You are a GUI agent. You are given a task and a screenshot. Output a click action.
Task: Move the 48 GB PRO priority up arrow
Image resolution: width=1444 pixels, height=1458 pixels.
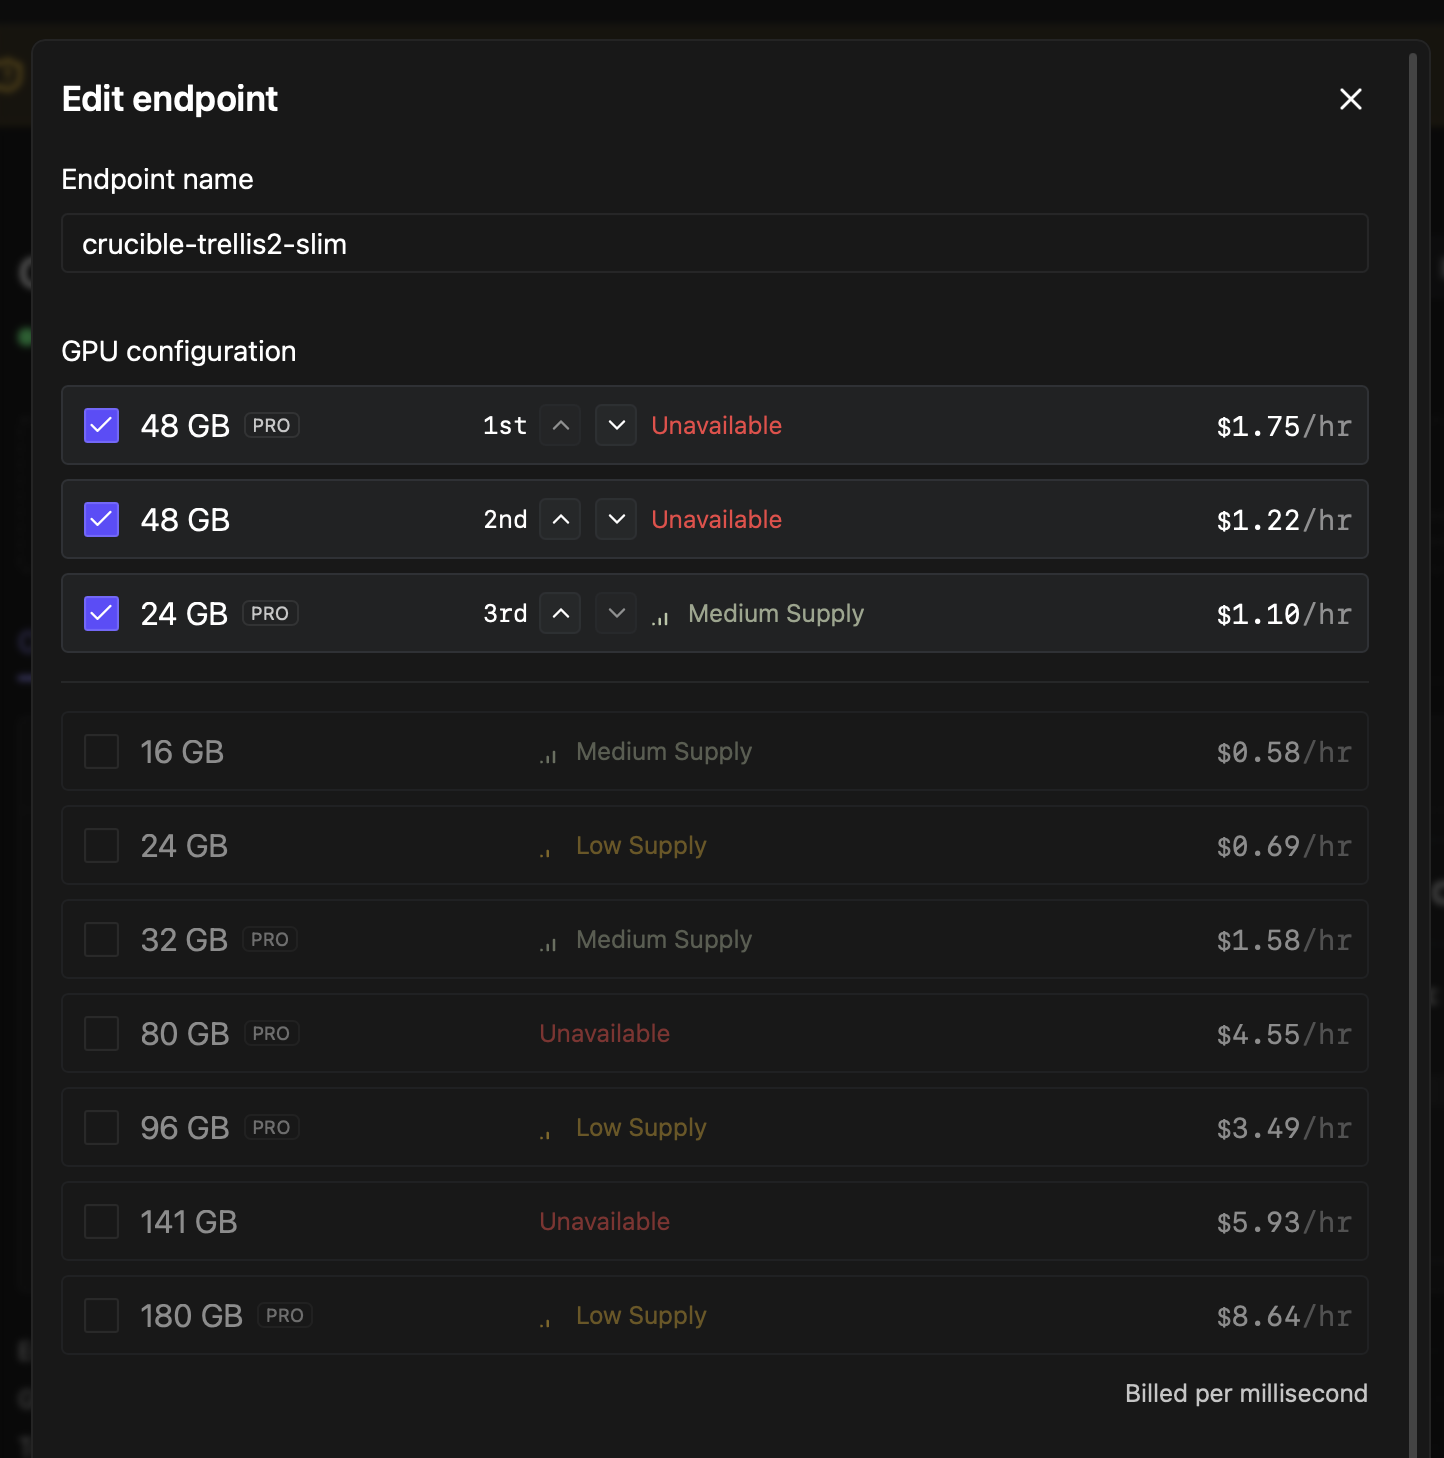(x=560, y=425)
